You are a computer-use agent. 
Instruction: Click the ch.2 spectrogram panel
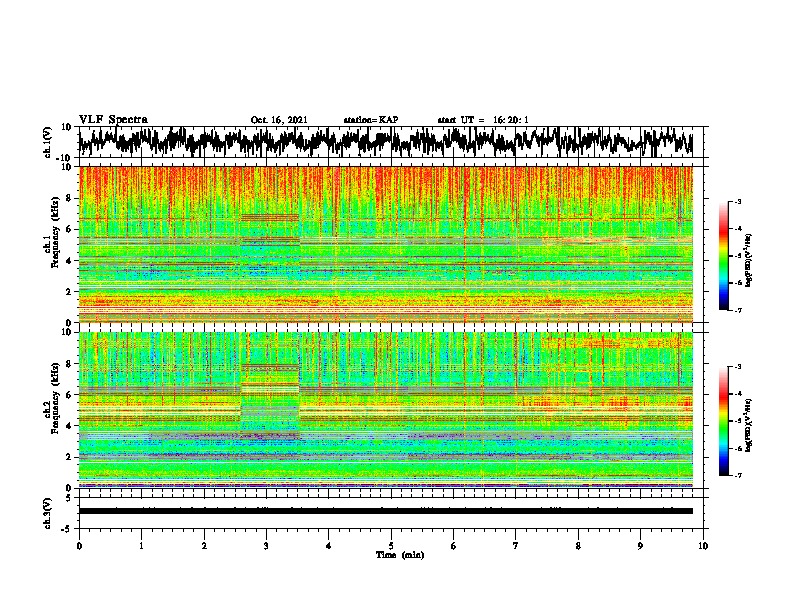click(385, 410)
